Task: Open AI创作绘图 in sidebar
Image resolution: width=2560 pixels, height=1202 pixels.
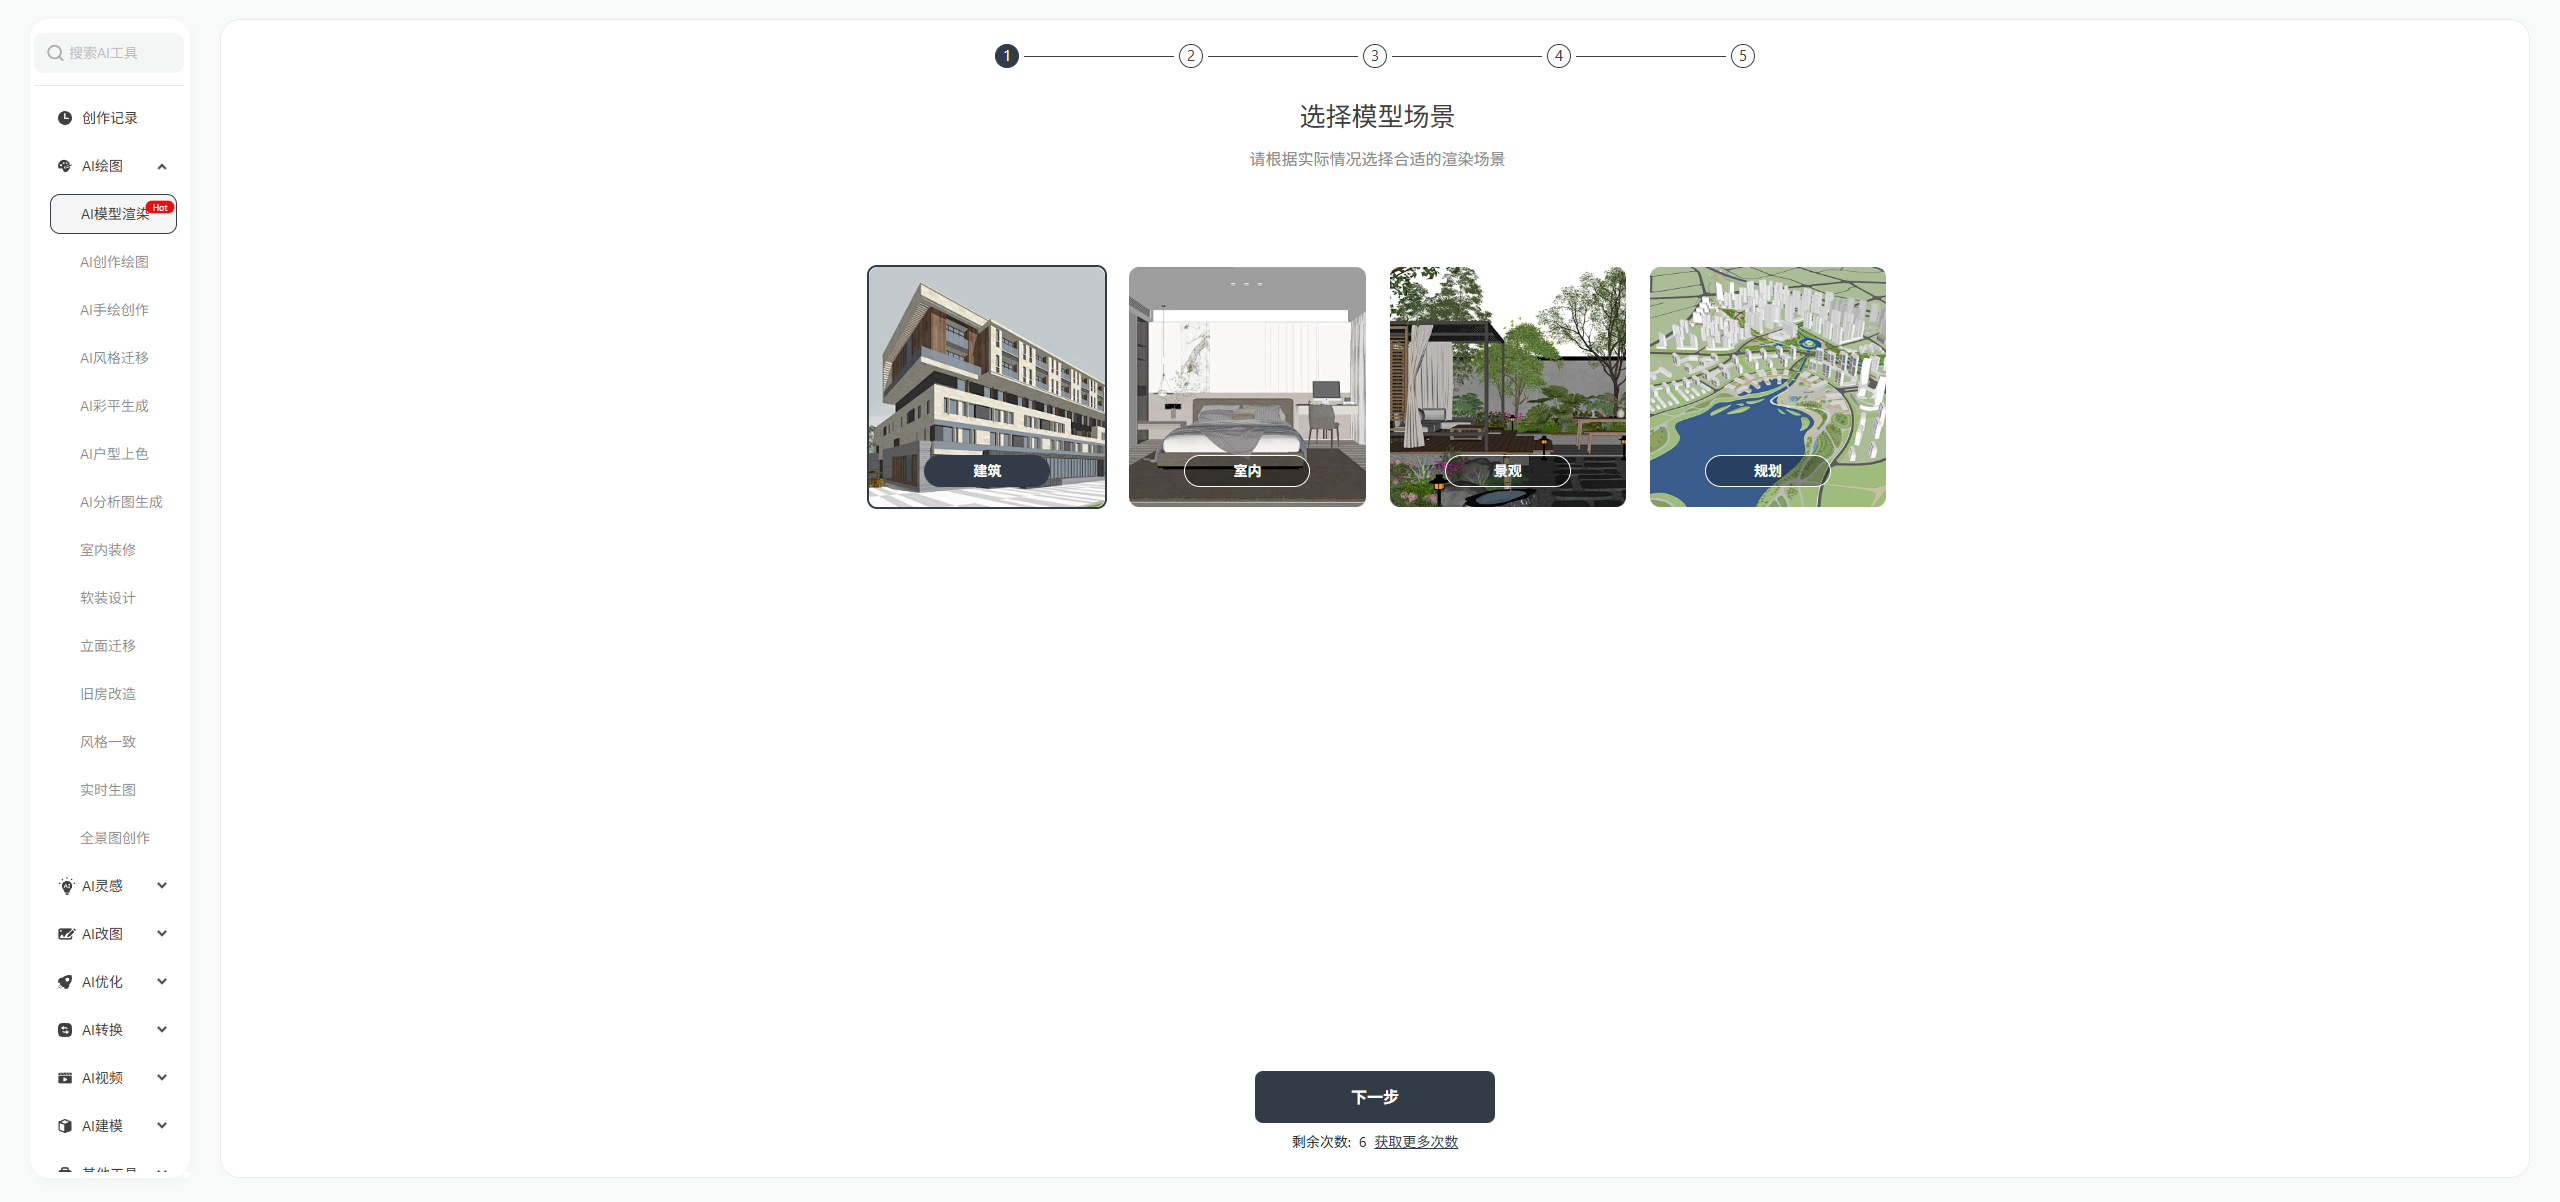Action: (114, 262)
